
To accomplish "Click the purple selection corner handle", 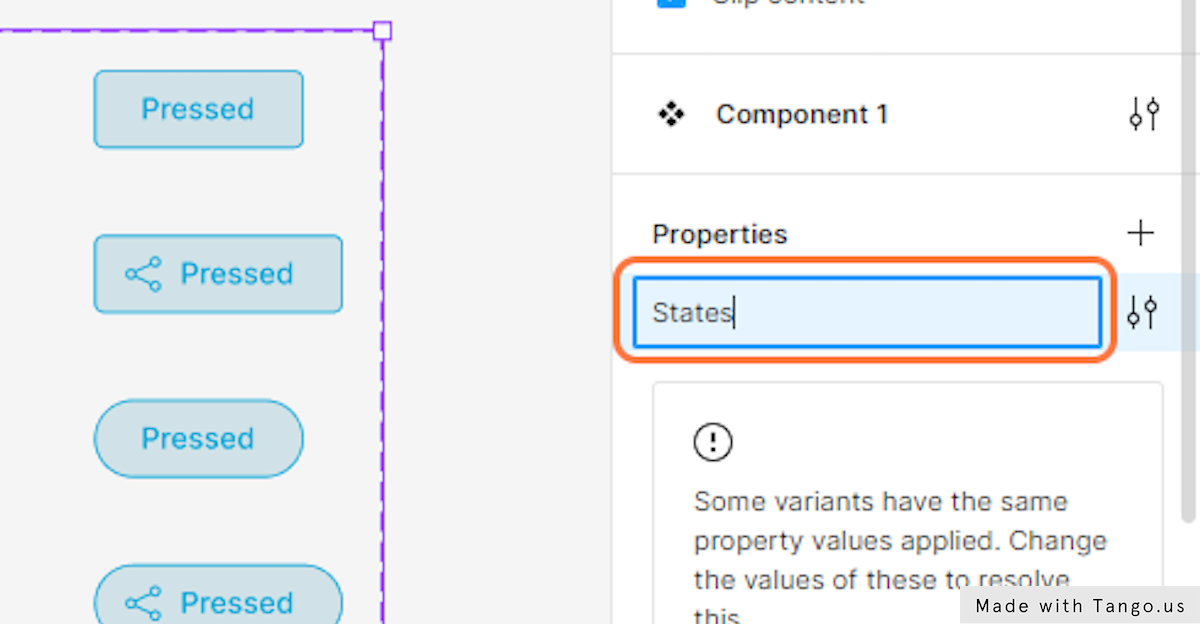I will 382,30.
